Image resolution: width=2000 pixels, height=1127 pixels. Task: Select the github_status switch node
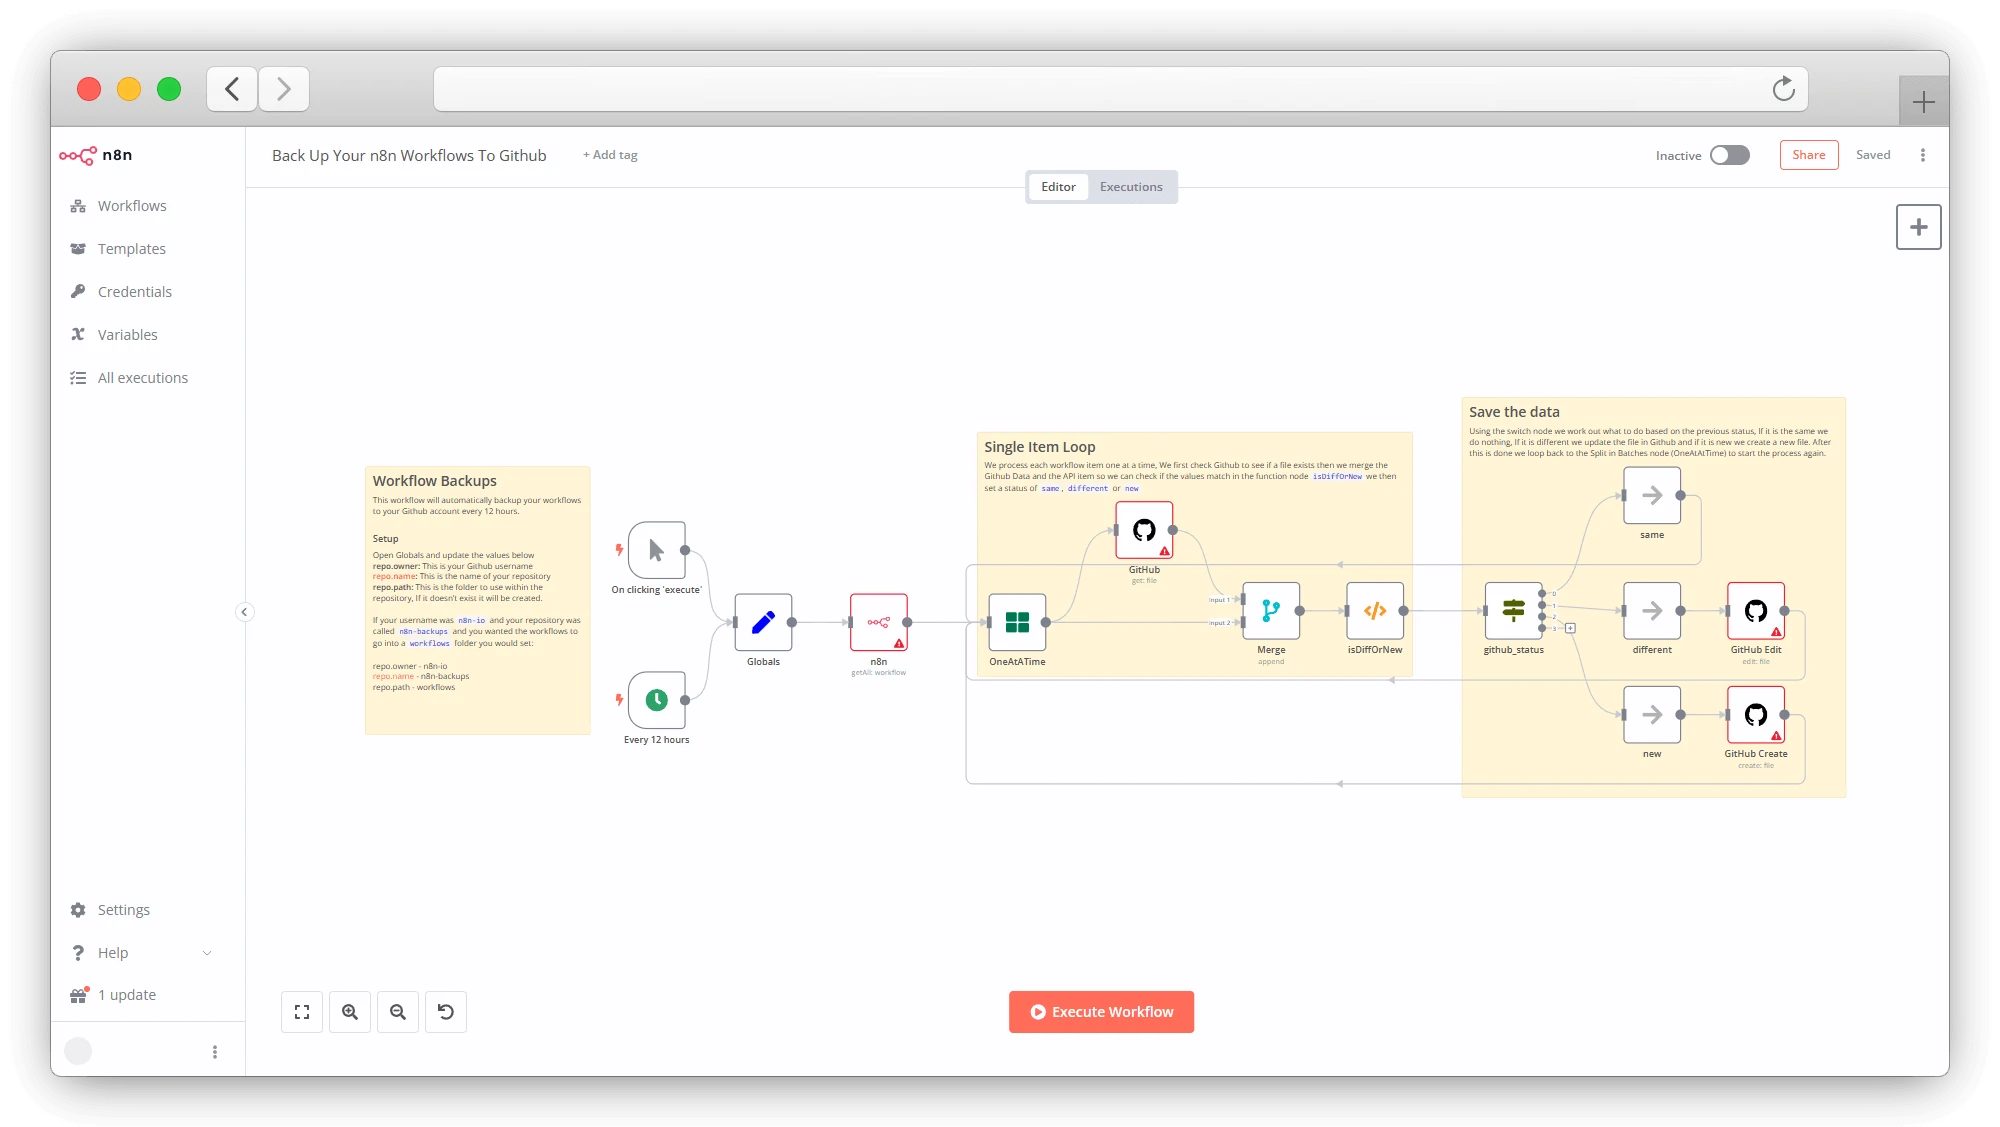[1513, 611]
